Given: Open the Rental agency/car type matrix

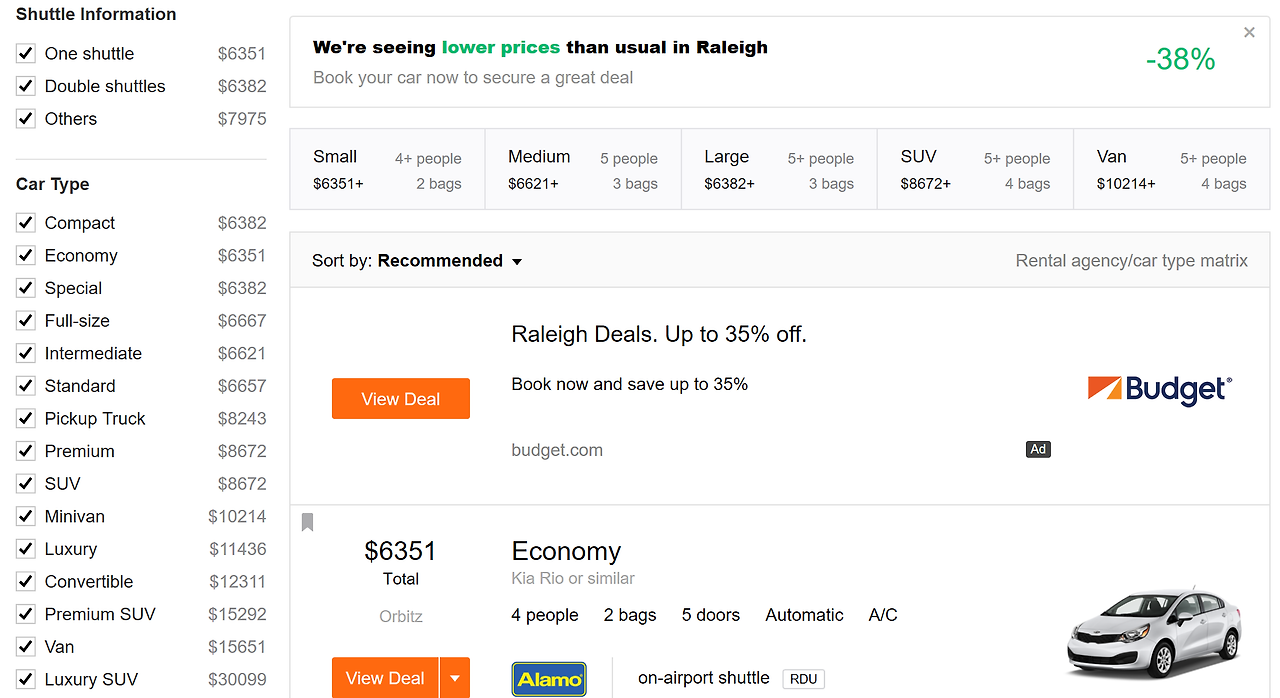Looking at the screenshot, I should coord(1131,261).
